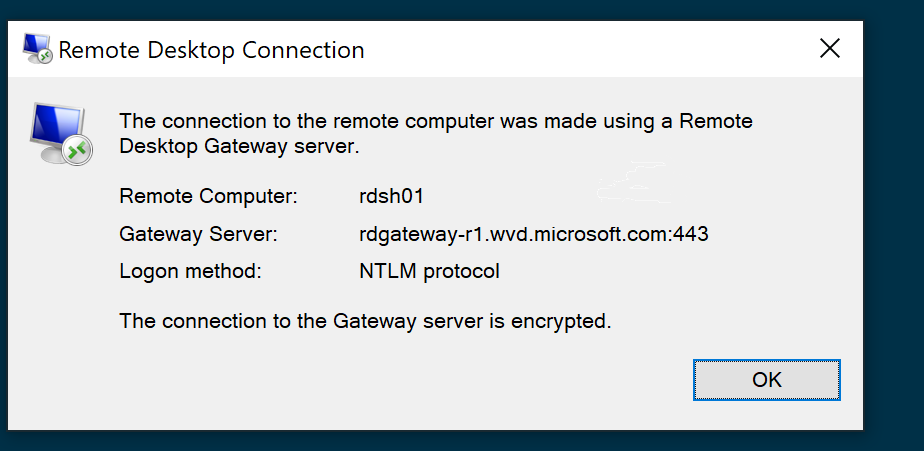924x451 pixels.
Task: Click empty title bar space beside the X
Action: pos(589,49)
